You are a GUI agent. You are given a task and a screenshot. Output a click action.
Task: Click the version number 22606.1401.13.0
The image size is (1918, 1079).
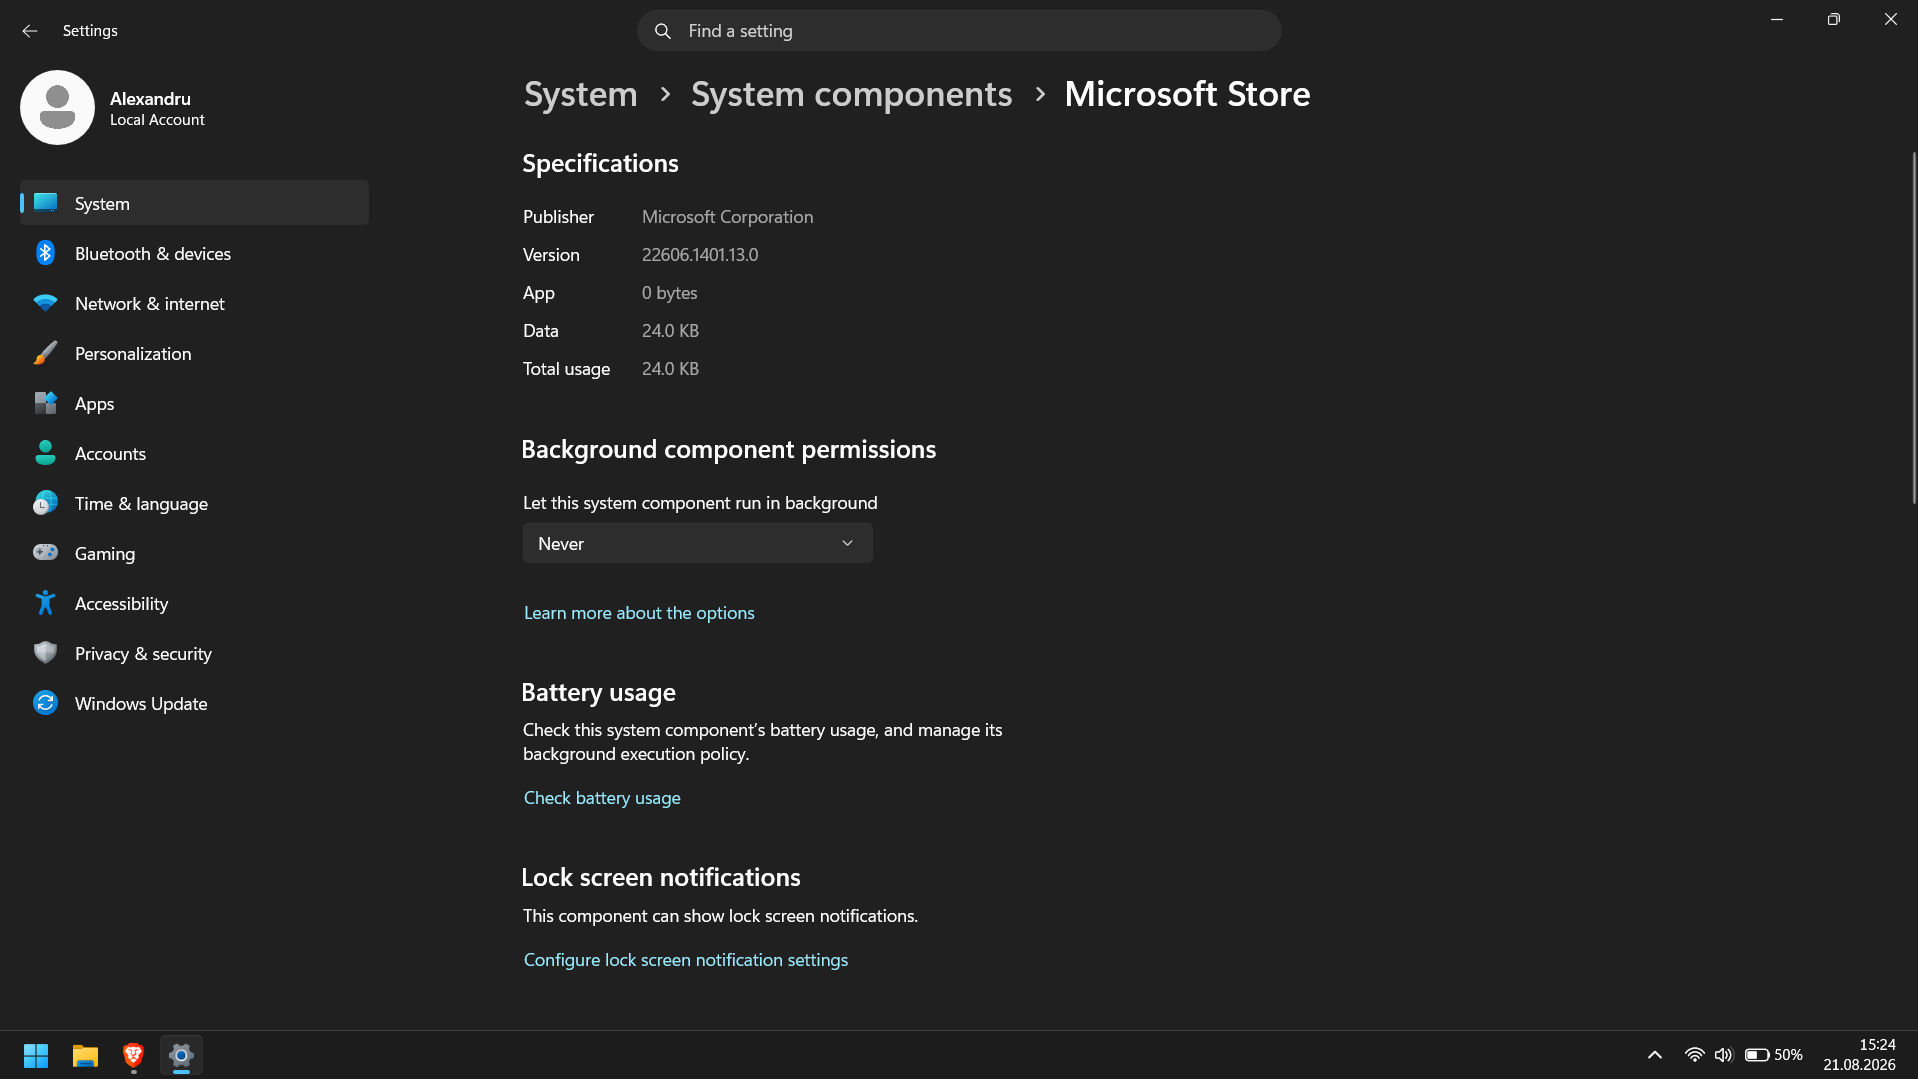point(700,255)
